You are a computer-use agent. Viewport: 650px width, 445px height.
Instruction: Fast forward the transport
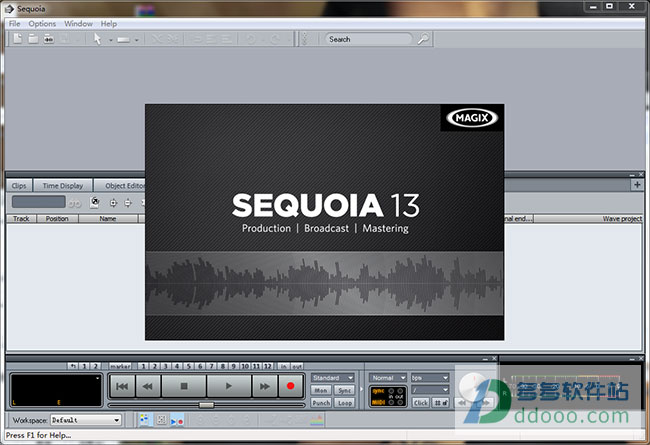click(x=264, y=386)
